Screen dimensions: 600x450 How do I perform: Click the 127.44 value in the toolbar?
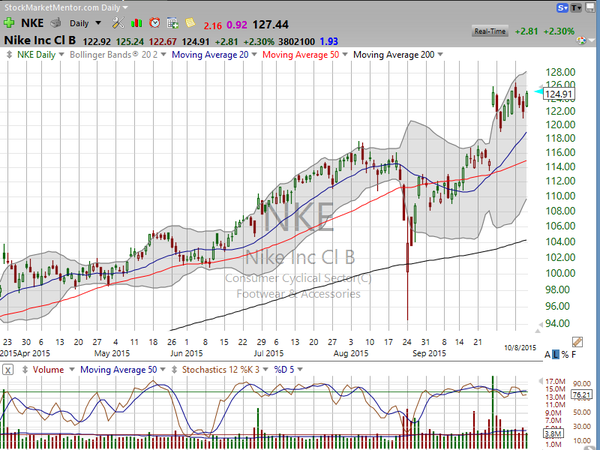coord(271,24)
